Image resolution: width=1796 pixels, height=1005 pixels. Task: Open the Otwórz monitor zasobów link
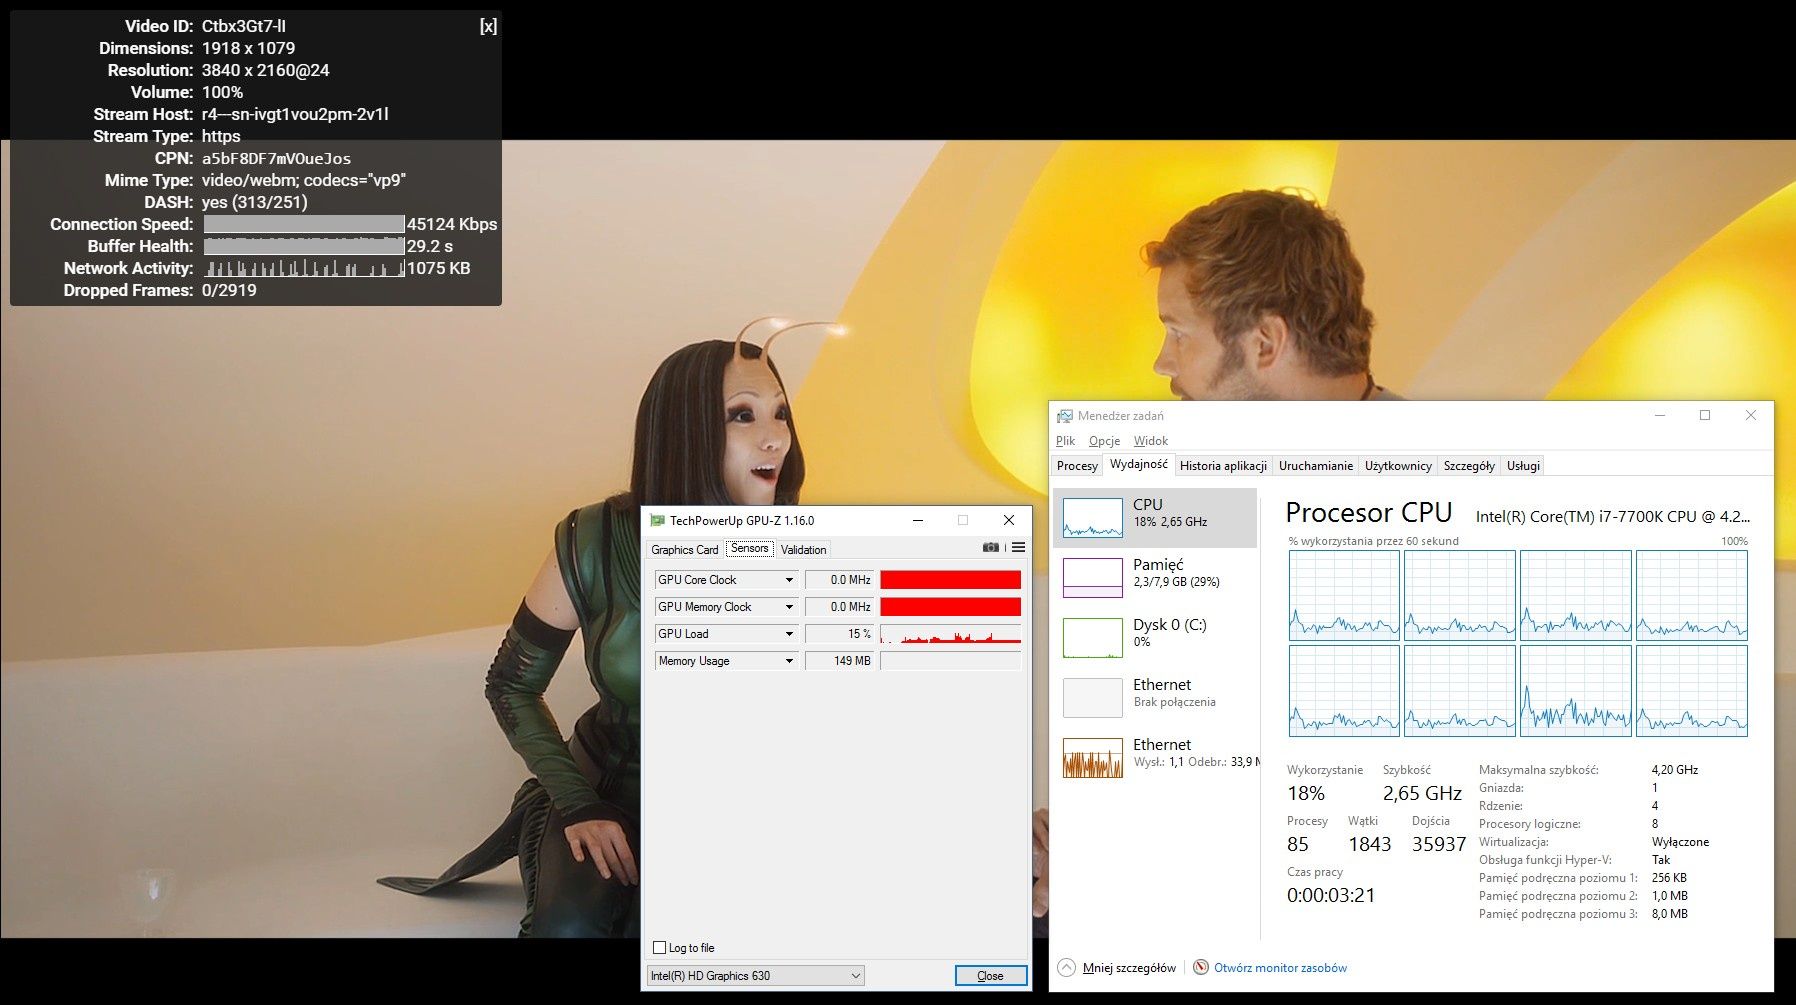coord(1280,968)
